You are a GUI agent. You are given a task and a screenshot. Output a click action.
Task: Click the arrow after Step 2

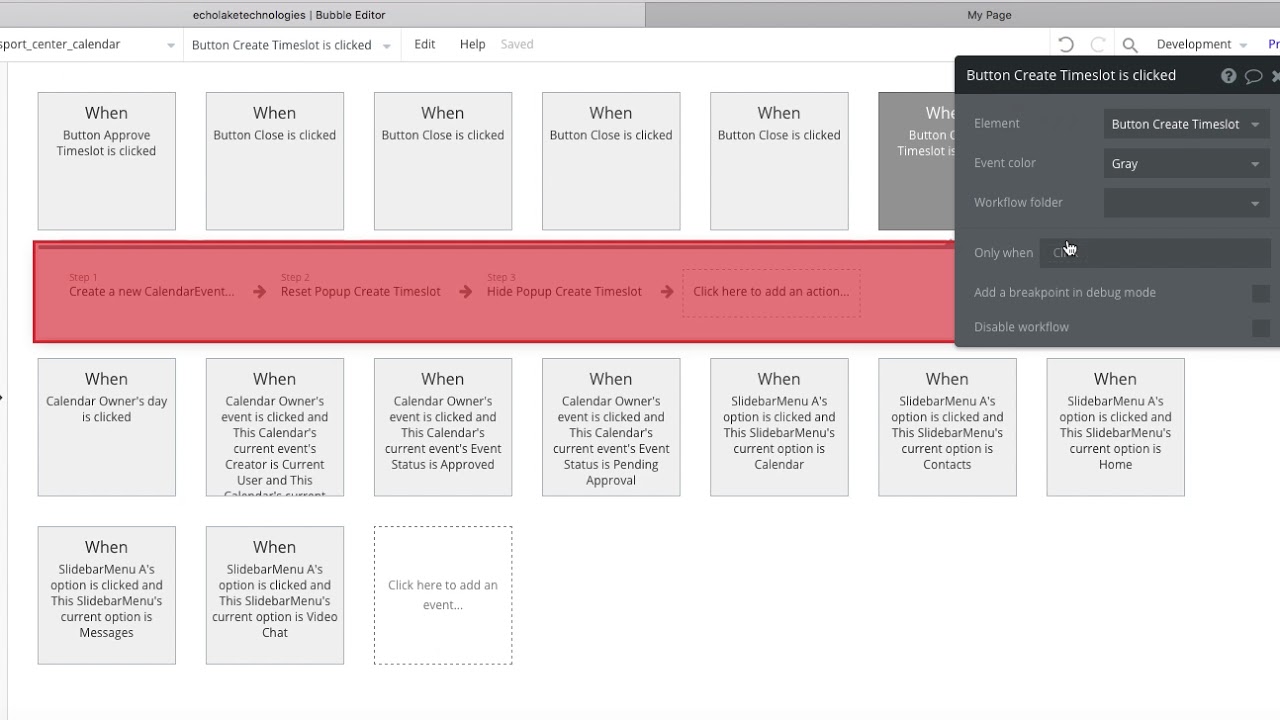[465, 292]
